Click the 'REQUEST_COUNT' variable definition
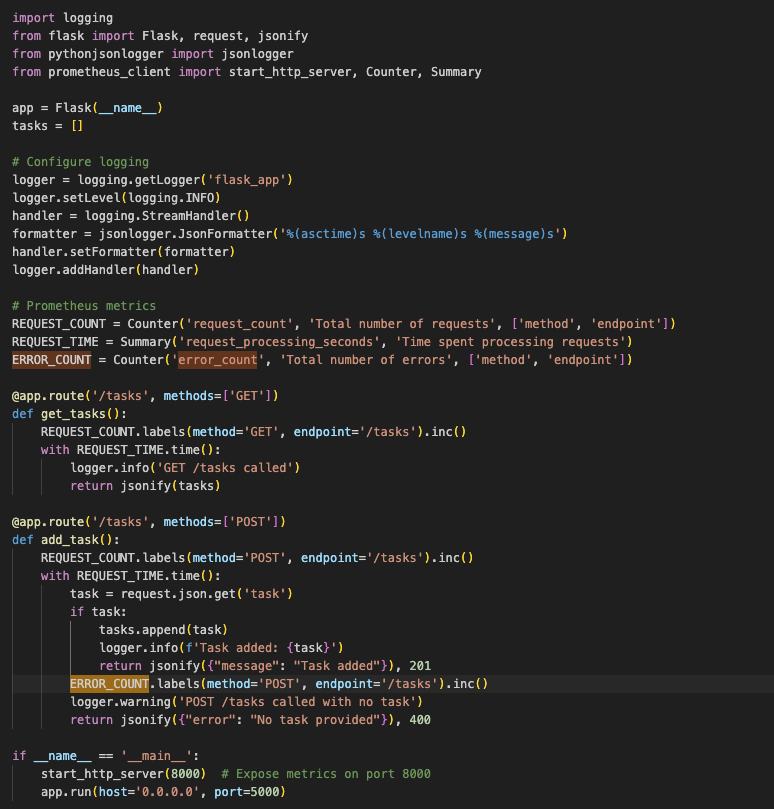The height and width of the screenshot is (809, 774). 59,324
